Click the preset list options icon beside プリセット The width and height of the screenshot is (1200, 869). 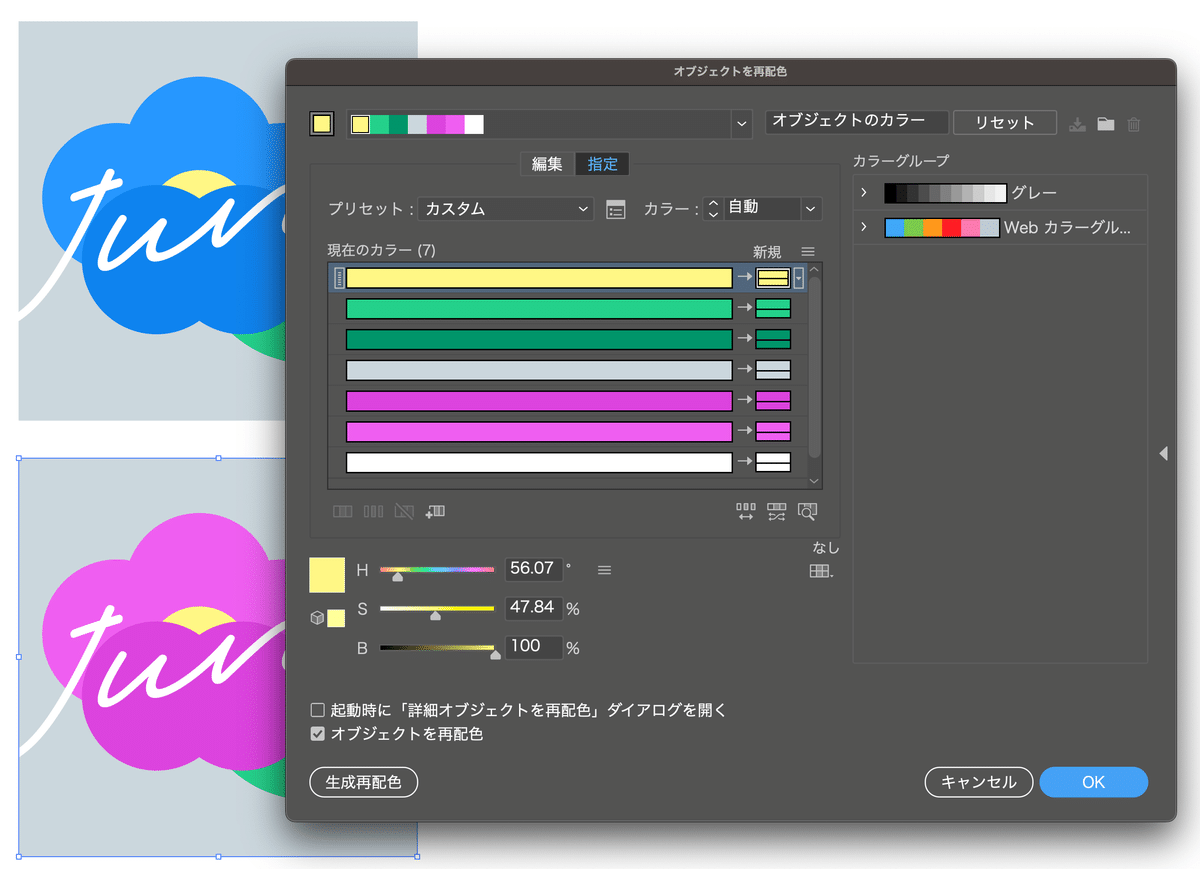[x=615, y=209]
